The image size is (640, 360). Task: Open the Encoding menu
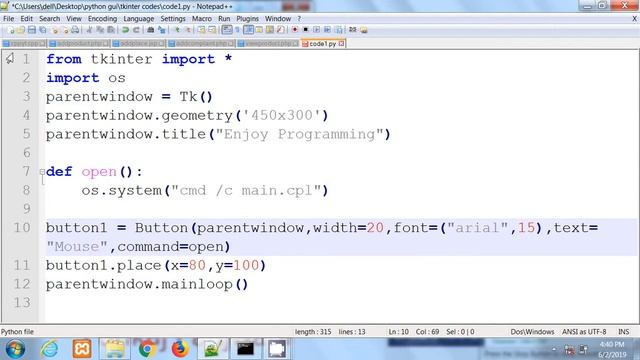[x=102, y=19]
